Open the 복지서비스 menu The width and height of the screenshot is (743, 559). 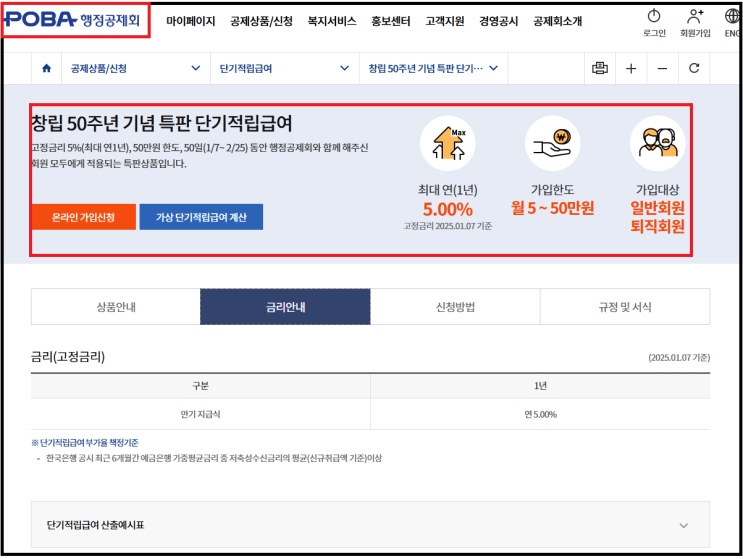(332, 21)
